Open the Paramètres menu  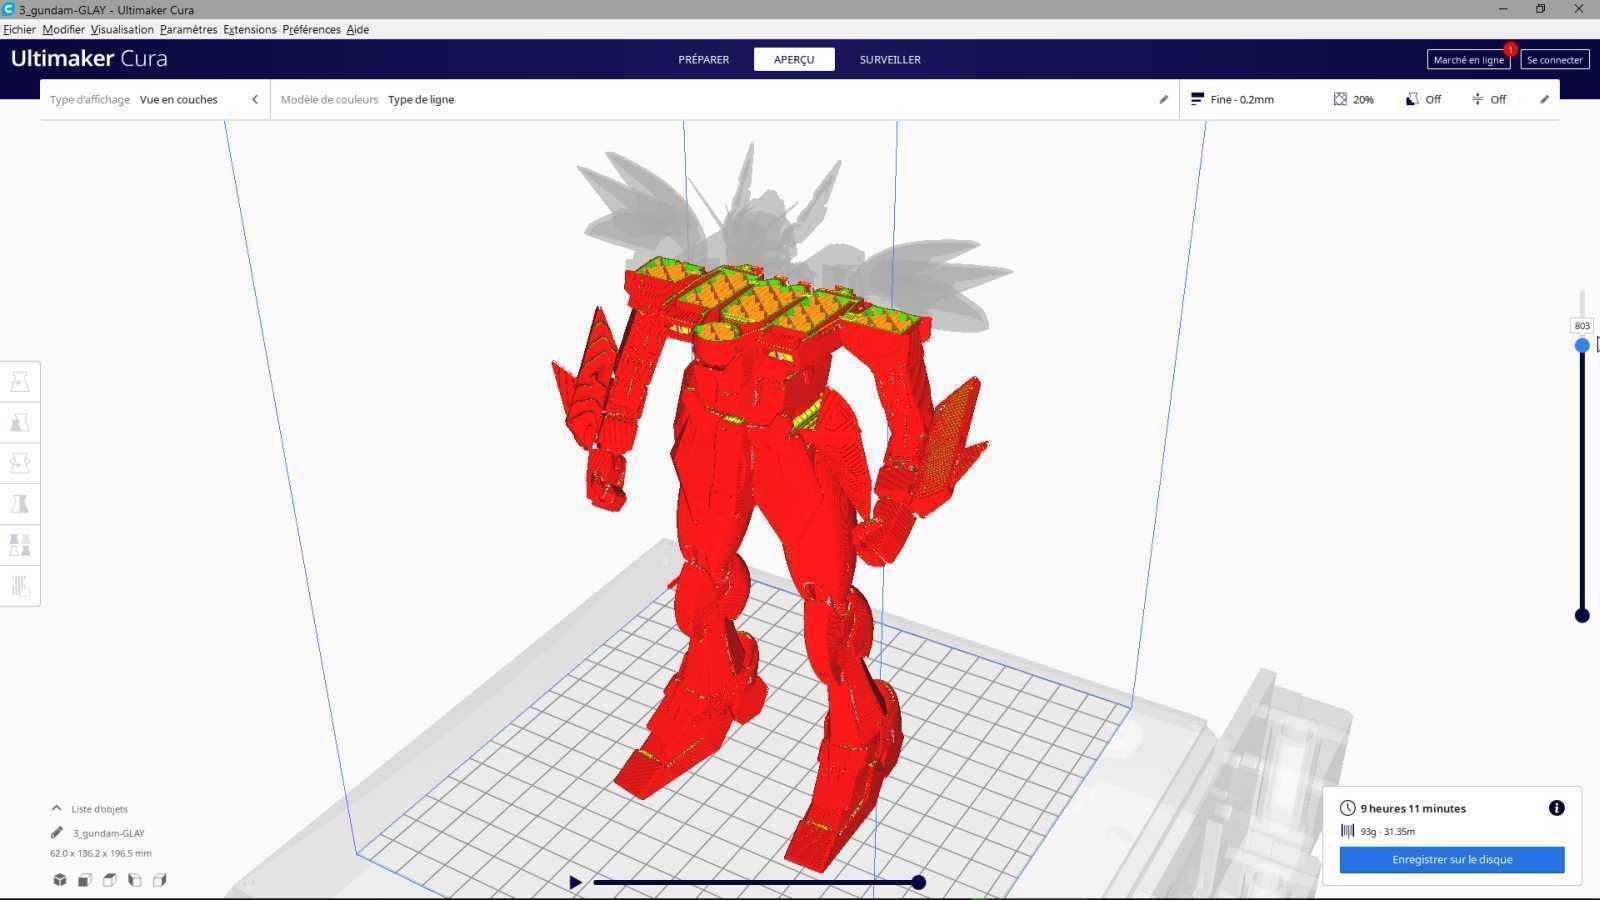(188, 29)
